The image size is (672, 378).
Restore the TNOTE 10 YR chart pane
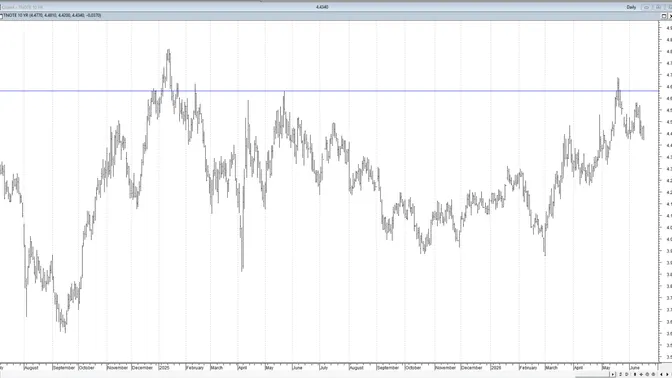pos(664,16)
